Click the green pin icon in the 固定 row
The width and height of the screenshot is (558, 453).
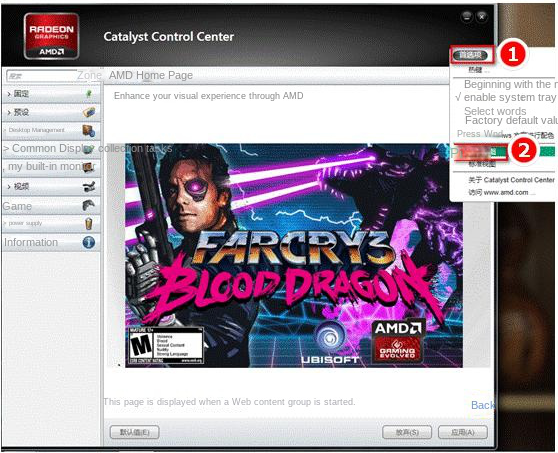89,94
